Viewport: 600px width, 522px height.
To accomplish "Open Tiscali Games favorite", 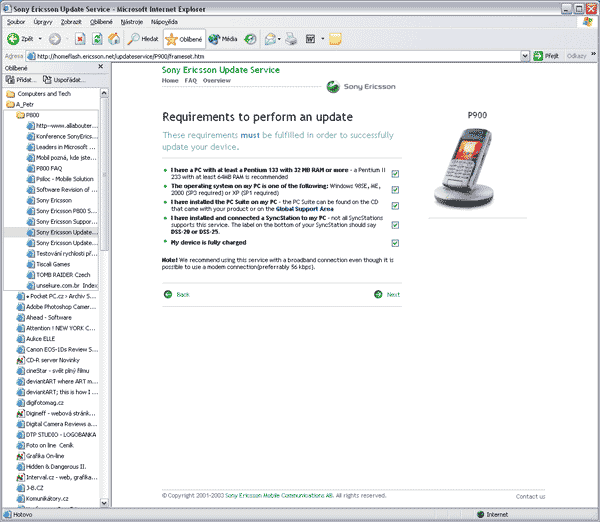I will click(x=49, y=264).
